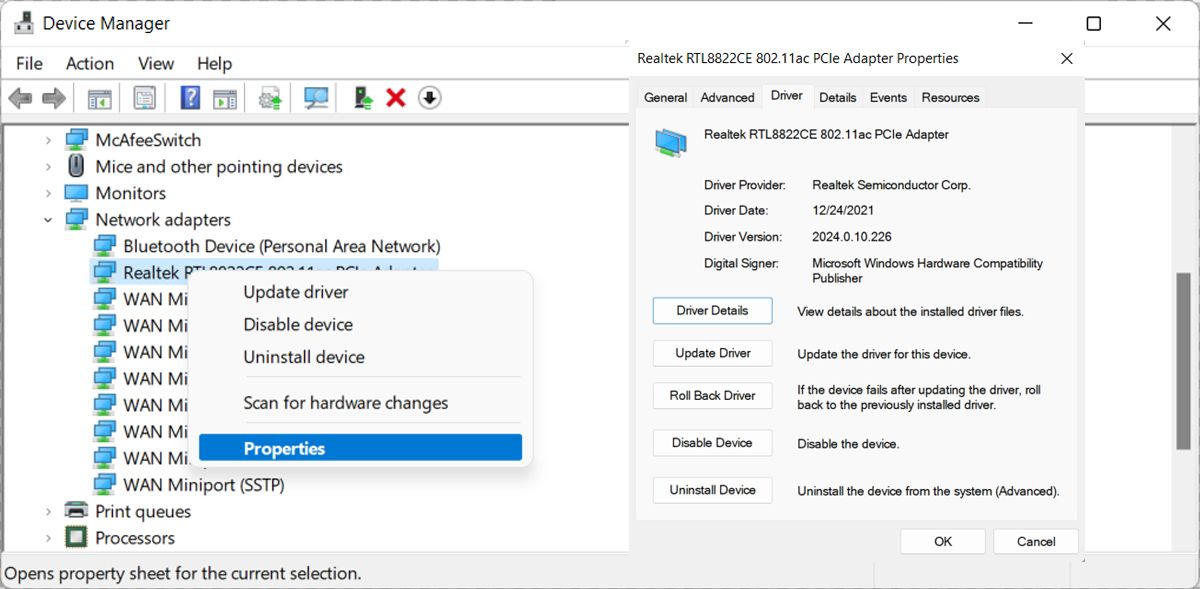The image size is (1200, 589).
Task: Click the Roll Back Driver button
Action: (712, 395)
